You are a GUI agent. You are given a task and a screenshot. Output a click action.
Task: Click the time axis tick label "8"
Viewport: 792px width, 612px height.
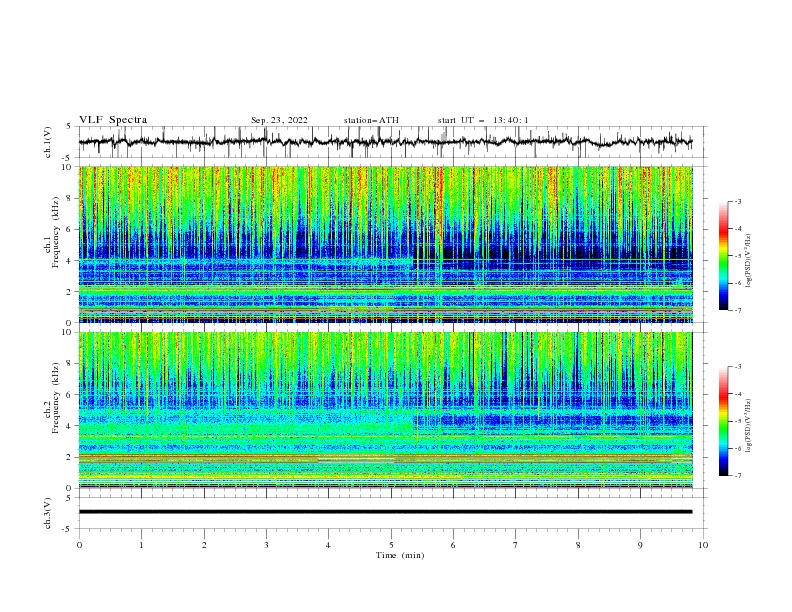click(x=578, y=545)
